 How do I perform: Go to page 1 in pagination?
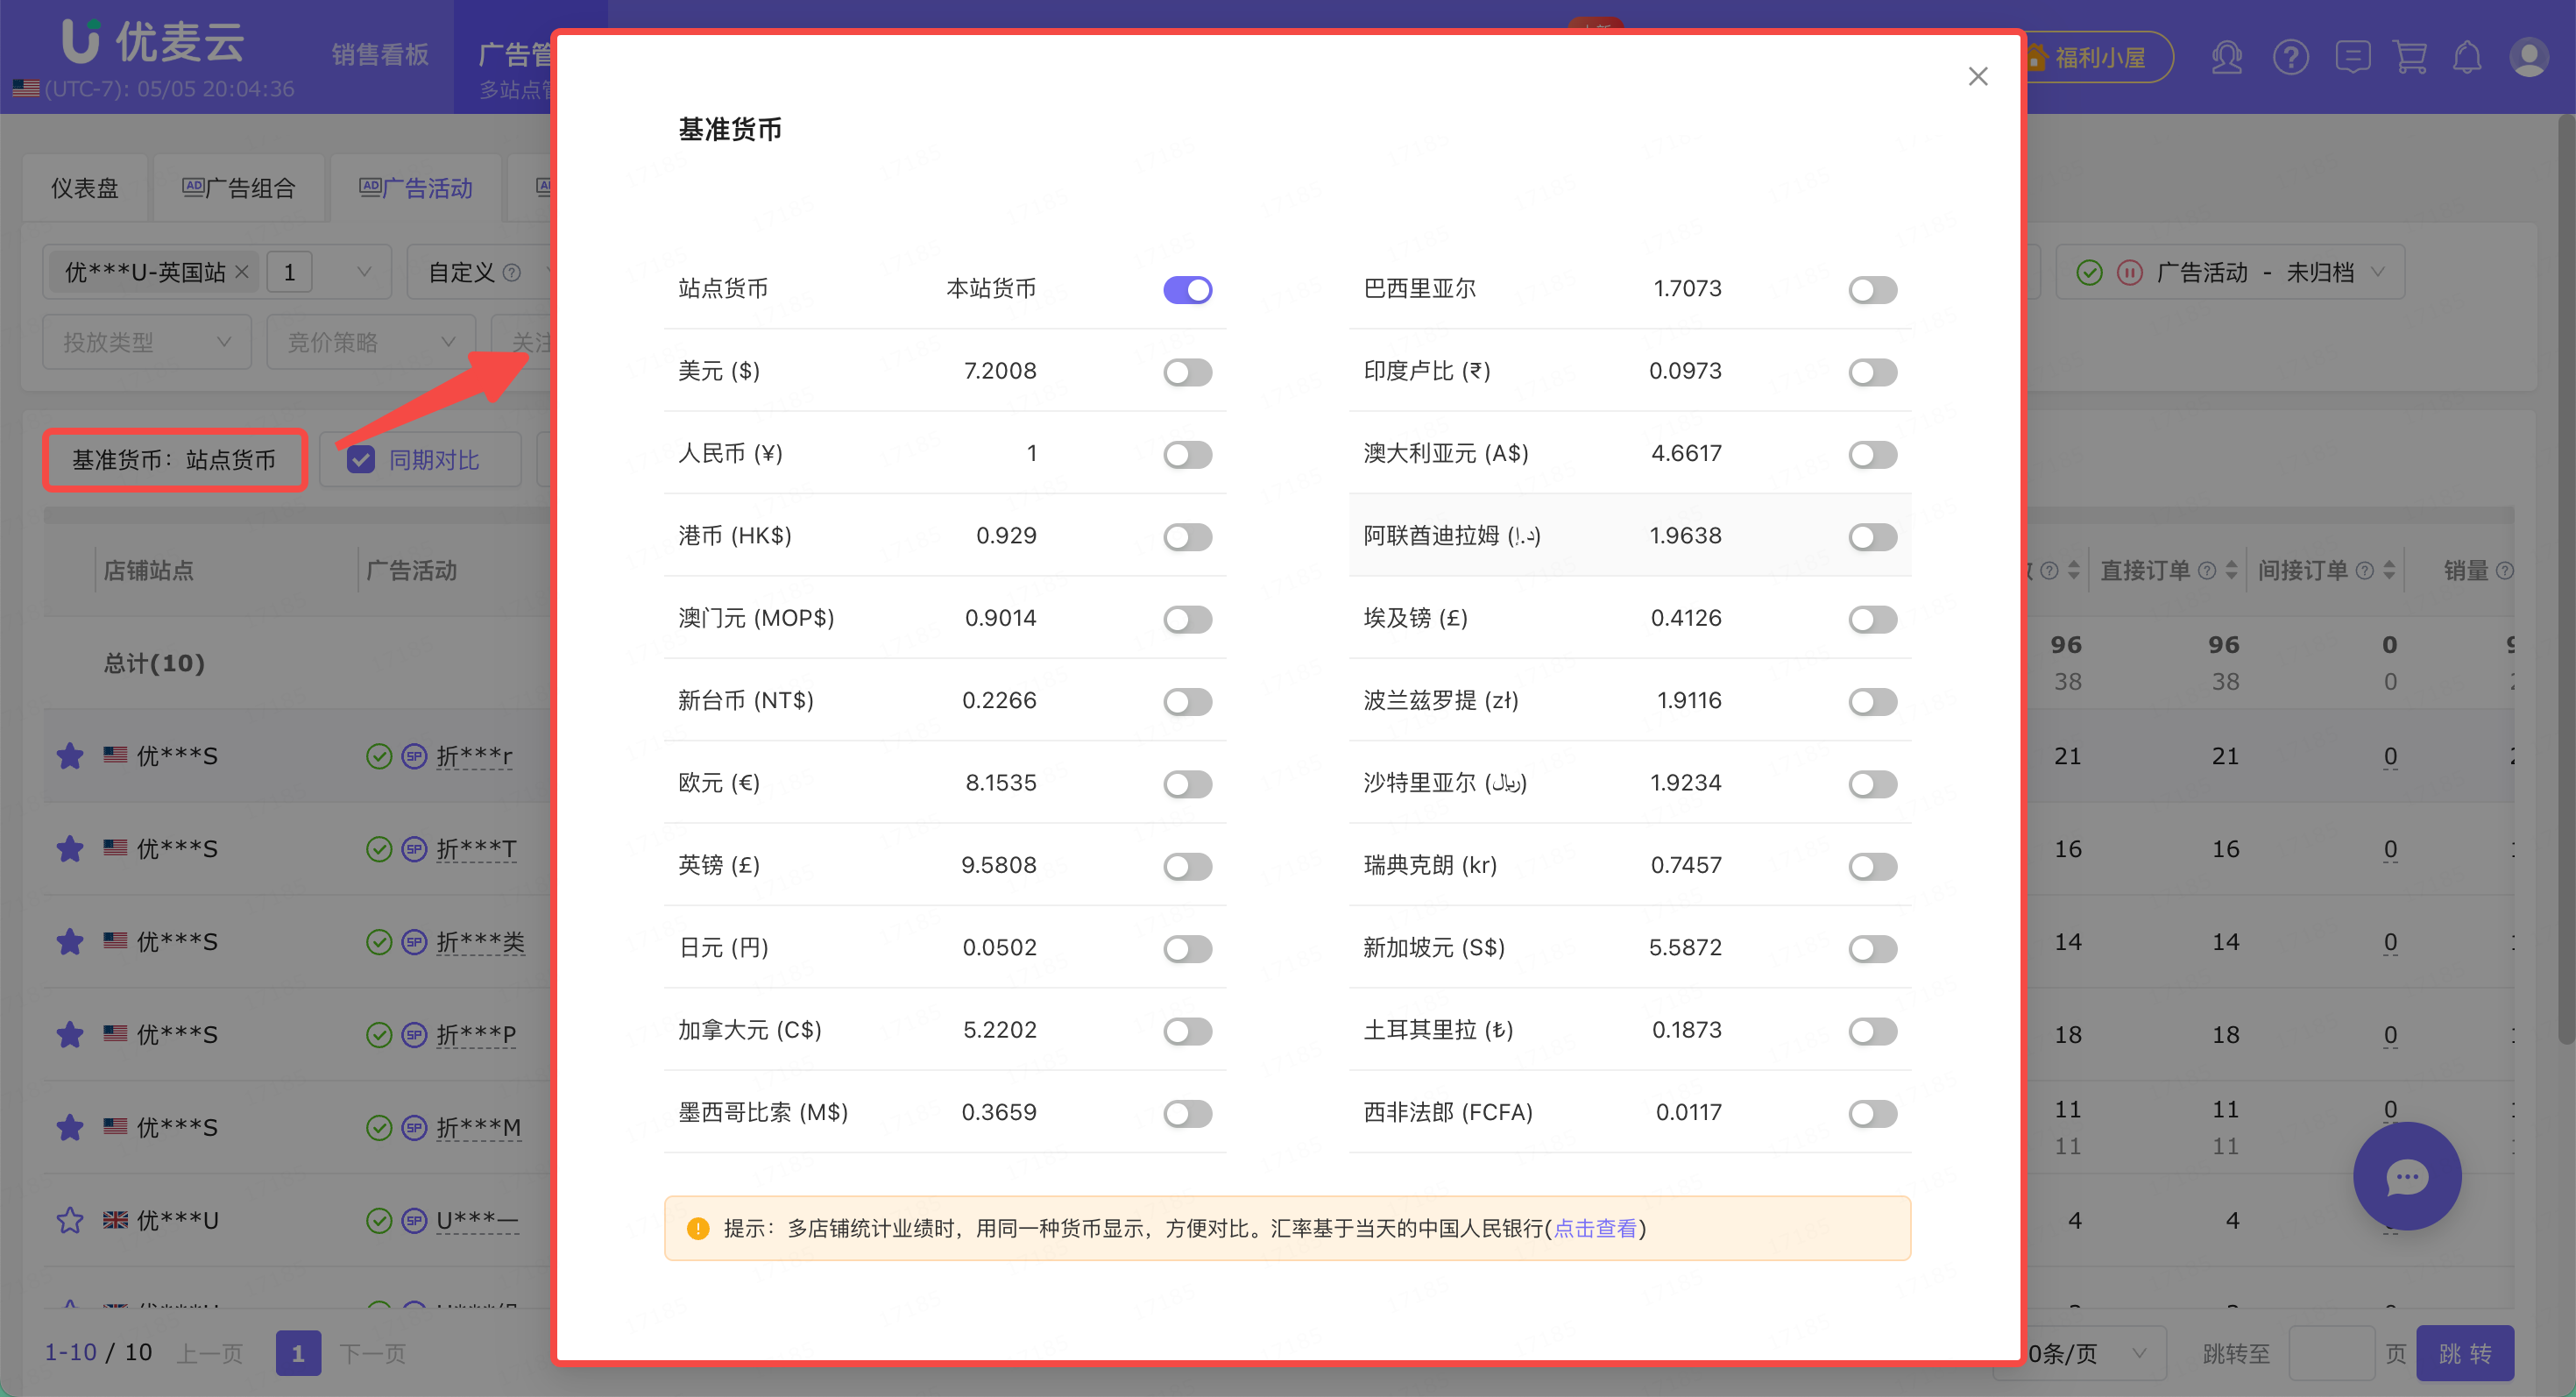(x=298, y=1353)
